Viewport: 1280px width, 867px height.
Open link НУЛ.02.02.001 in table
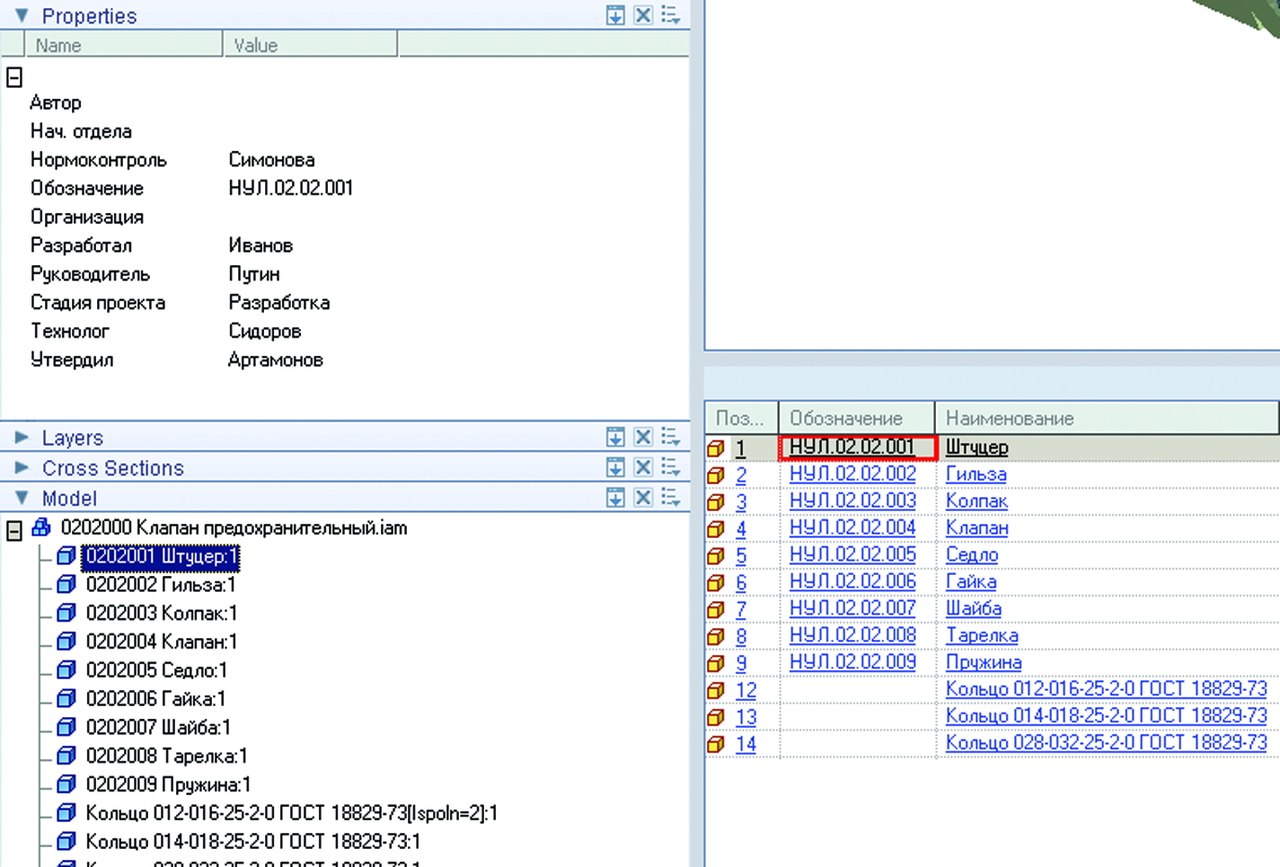point(853,448)
